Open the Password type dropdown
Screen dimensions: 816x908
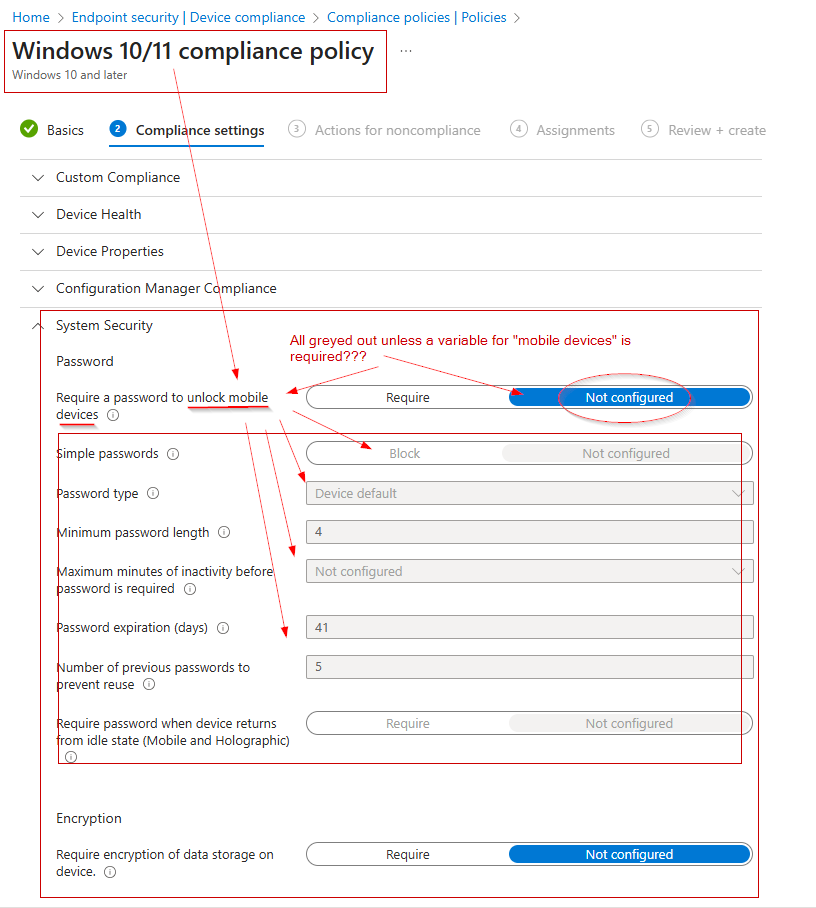(529, 493)
